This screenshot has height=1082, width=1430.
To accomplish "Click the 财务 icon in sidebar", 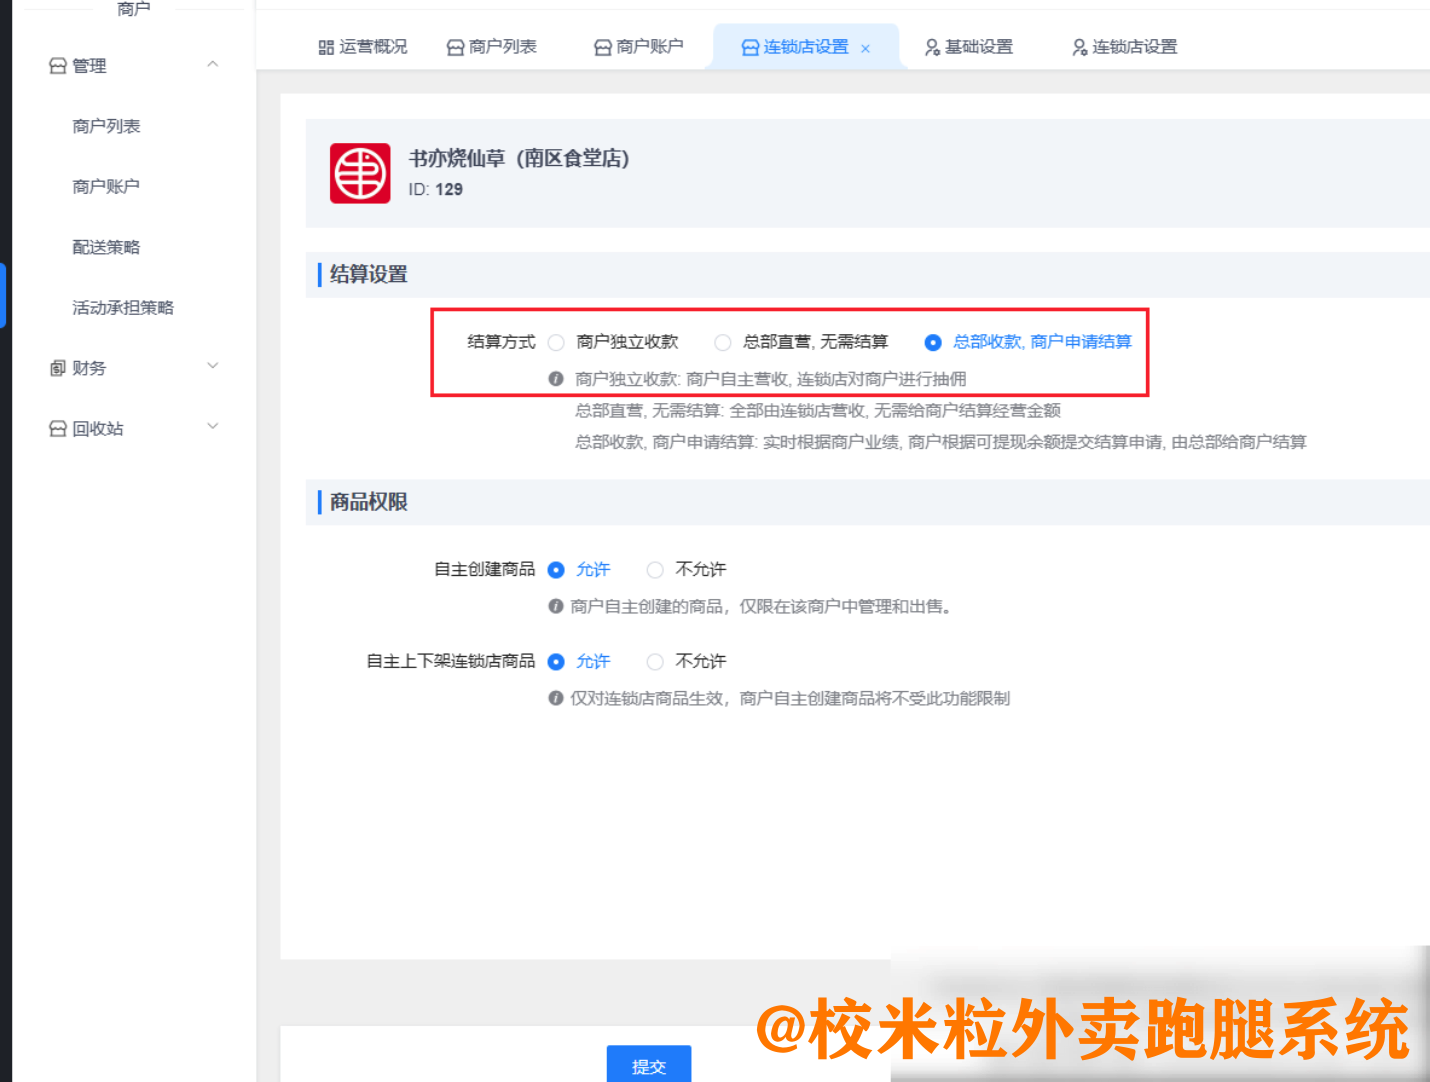I will click(x=58, y=368).
